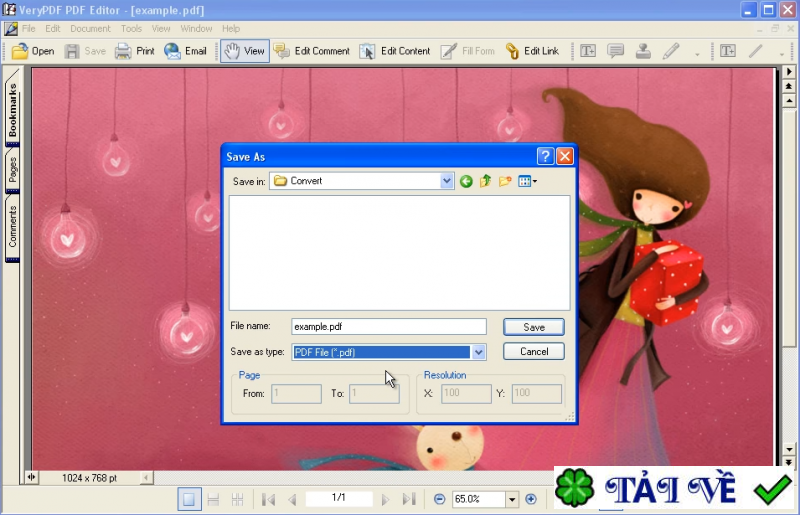This screenshot has height=515, width=800.
Task: Switch to the Comments side tab
Action: (x=13, y=226)
